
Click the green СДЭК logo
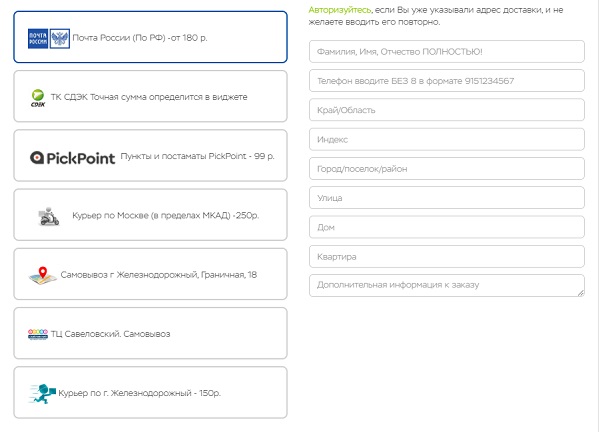(38, 98)
